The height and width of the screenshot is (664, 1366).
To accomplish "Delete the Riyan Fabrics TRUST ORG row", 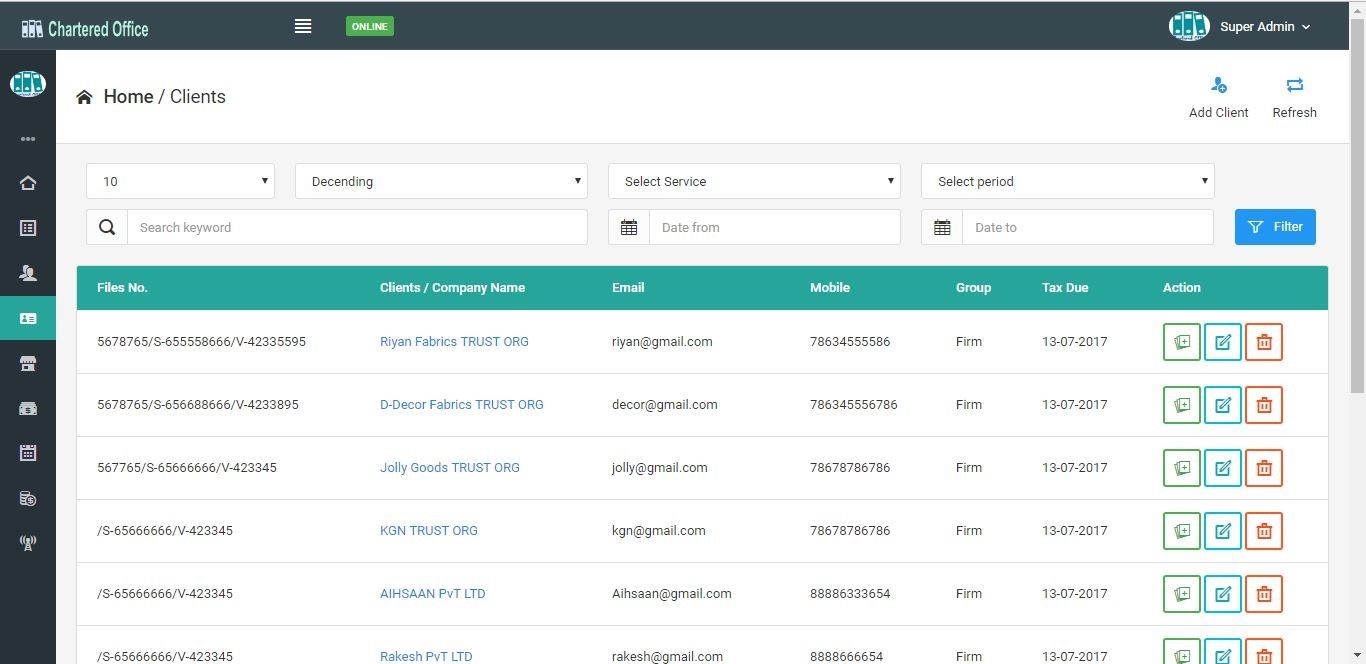I will pos(1264,342).
